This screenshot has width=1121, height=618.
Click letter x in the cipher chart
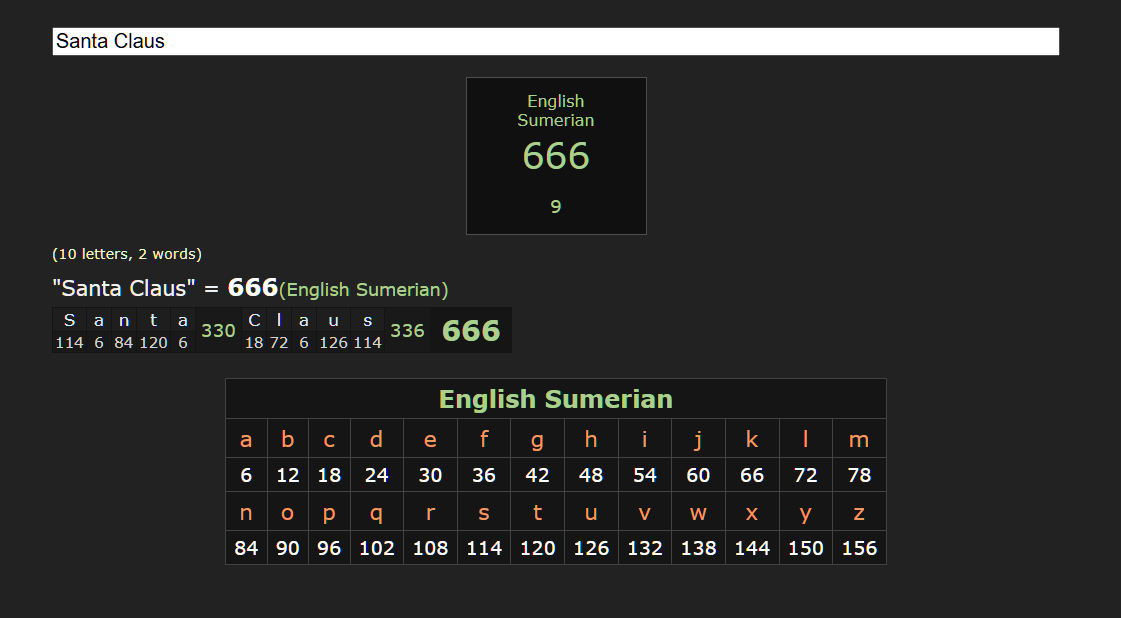[x=751, y=512]
